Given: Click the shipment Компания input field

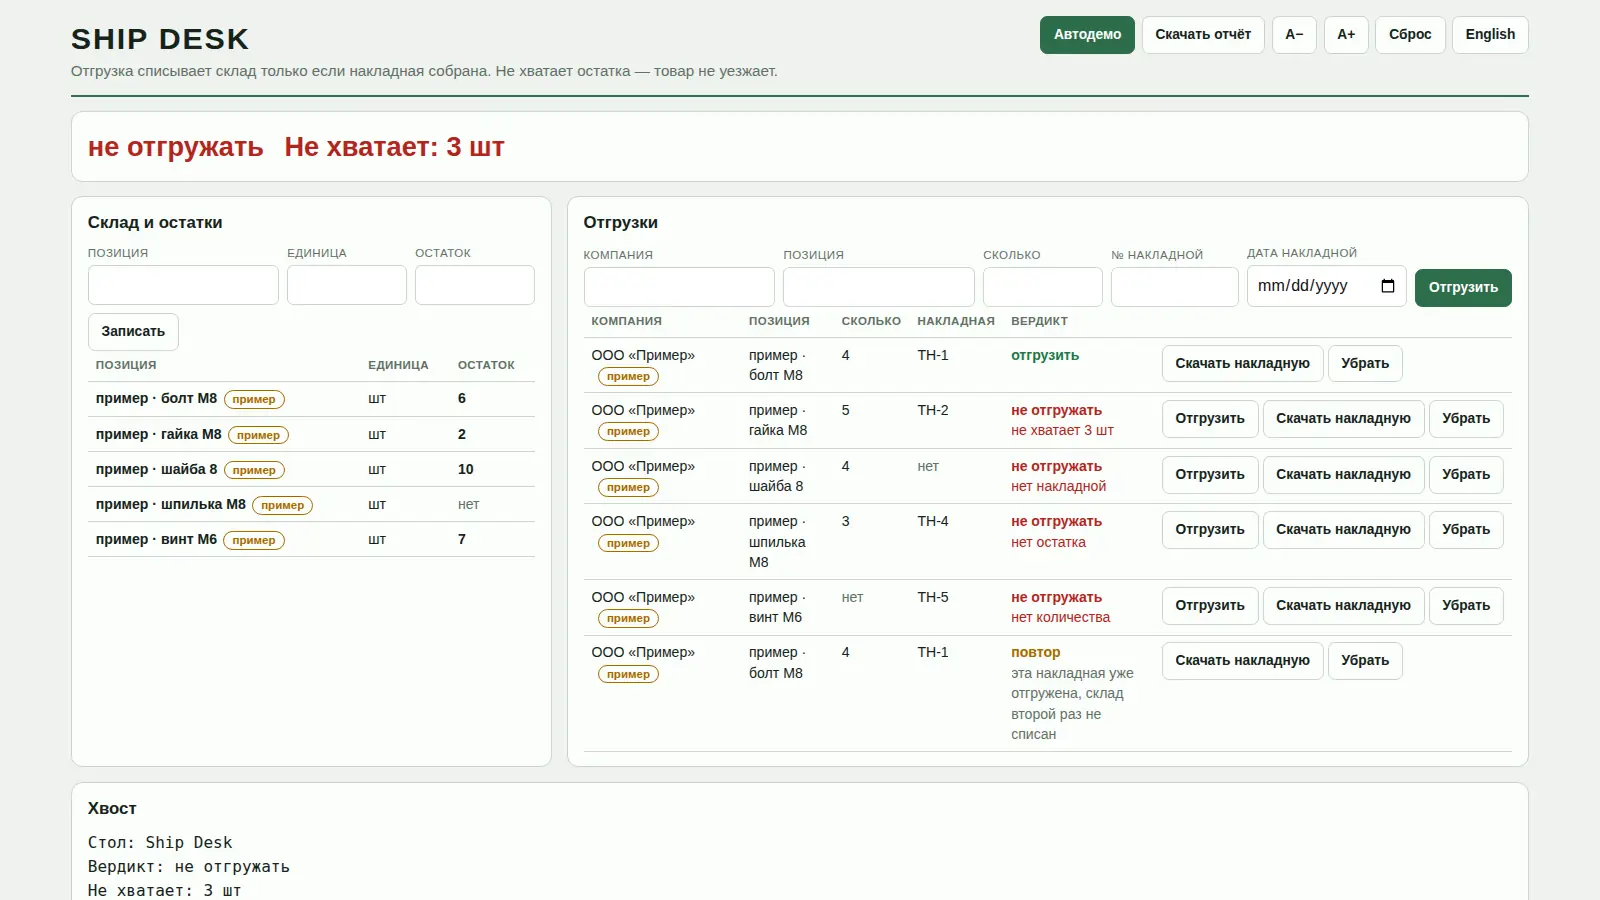Looking at the screenshot, I should [x=679, y=287].
